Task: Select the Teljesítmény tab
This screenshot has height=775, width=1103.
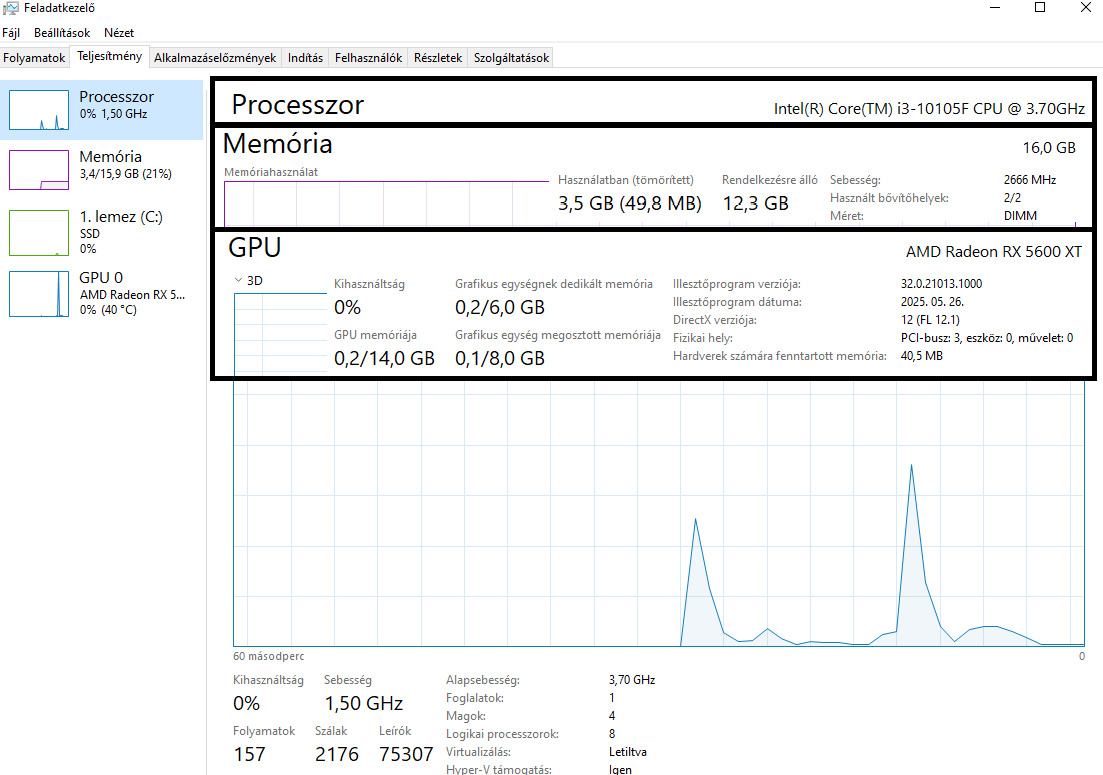Action: tap(110, 56)
